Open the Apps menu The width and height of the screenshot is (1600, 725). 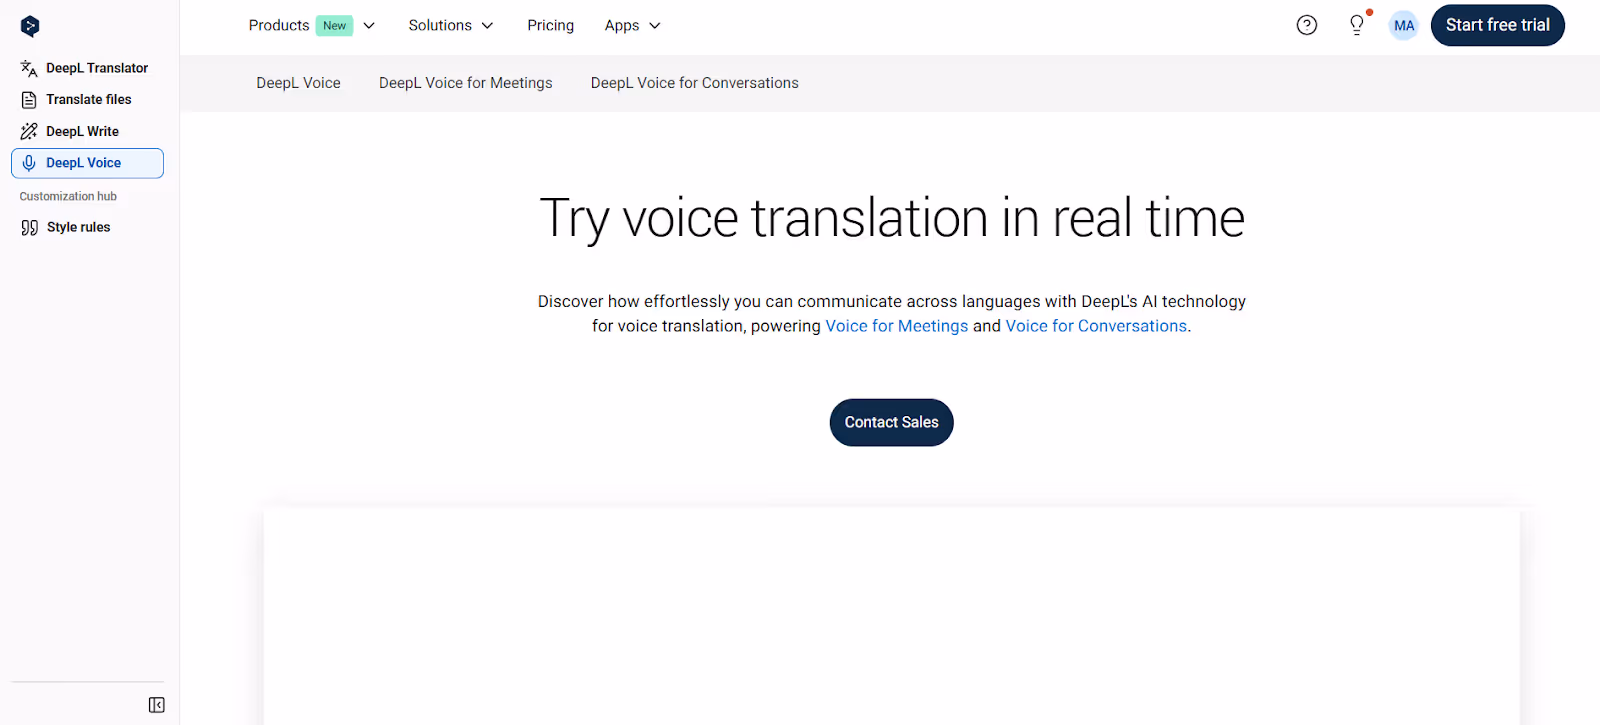[x=622, y=26]
